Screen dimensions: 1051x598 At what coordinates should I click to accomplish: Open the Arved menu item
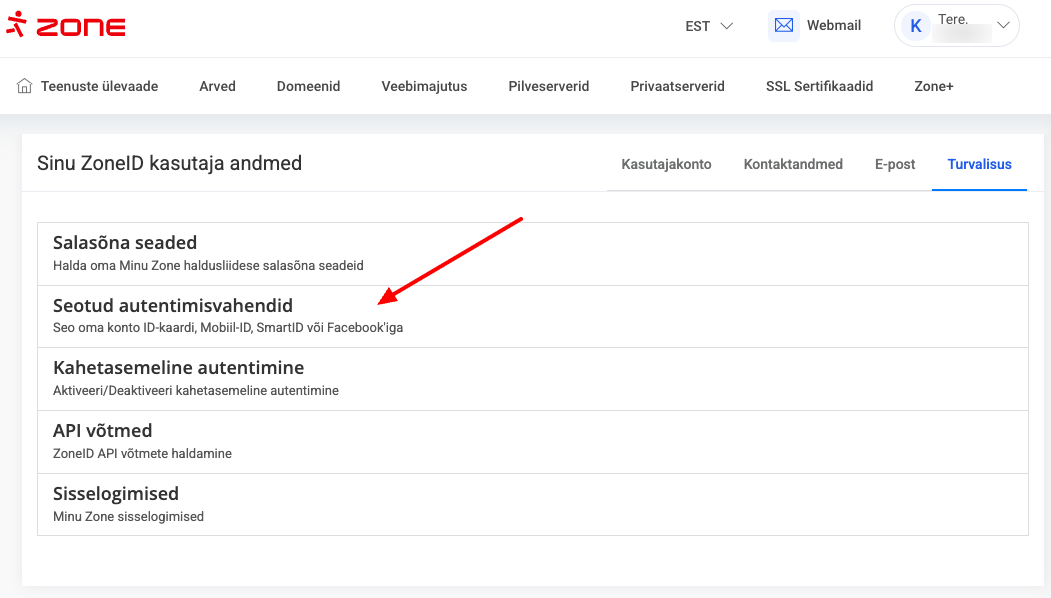click(x=217, y=86)
